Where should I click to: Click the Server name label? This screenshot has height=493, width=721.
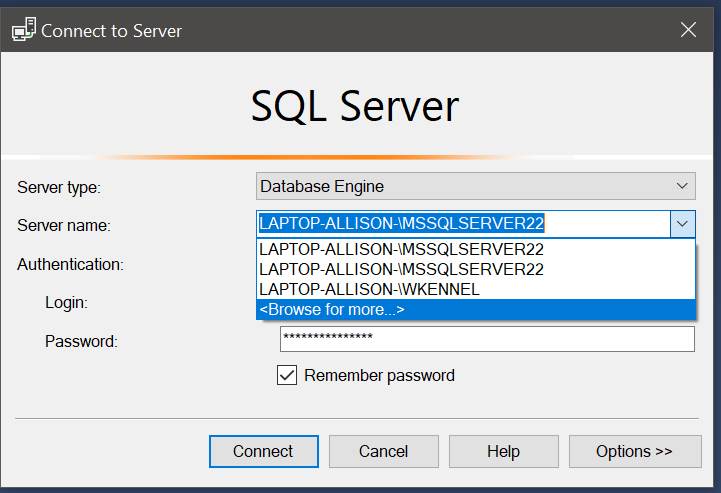tap(64, 226)
